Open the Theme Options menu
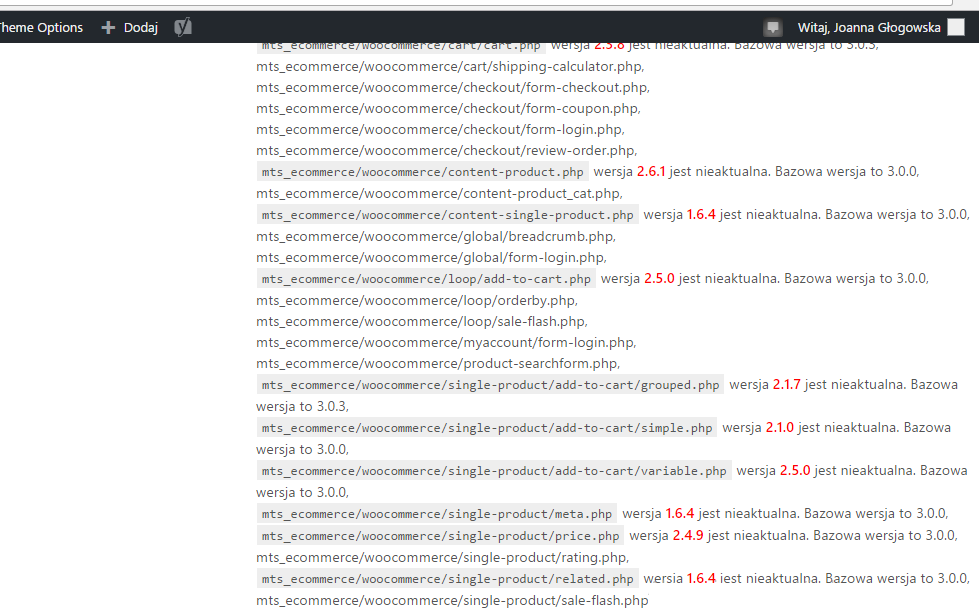The image size is (979, 611). tap(41, 27)
